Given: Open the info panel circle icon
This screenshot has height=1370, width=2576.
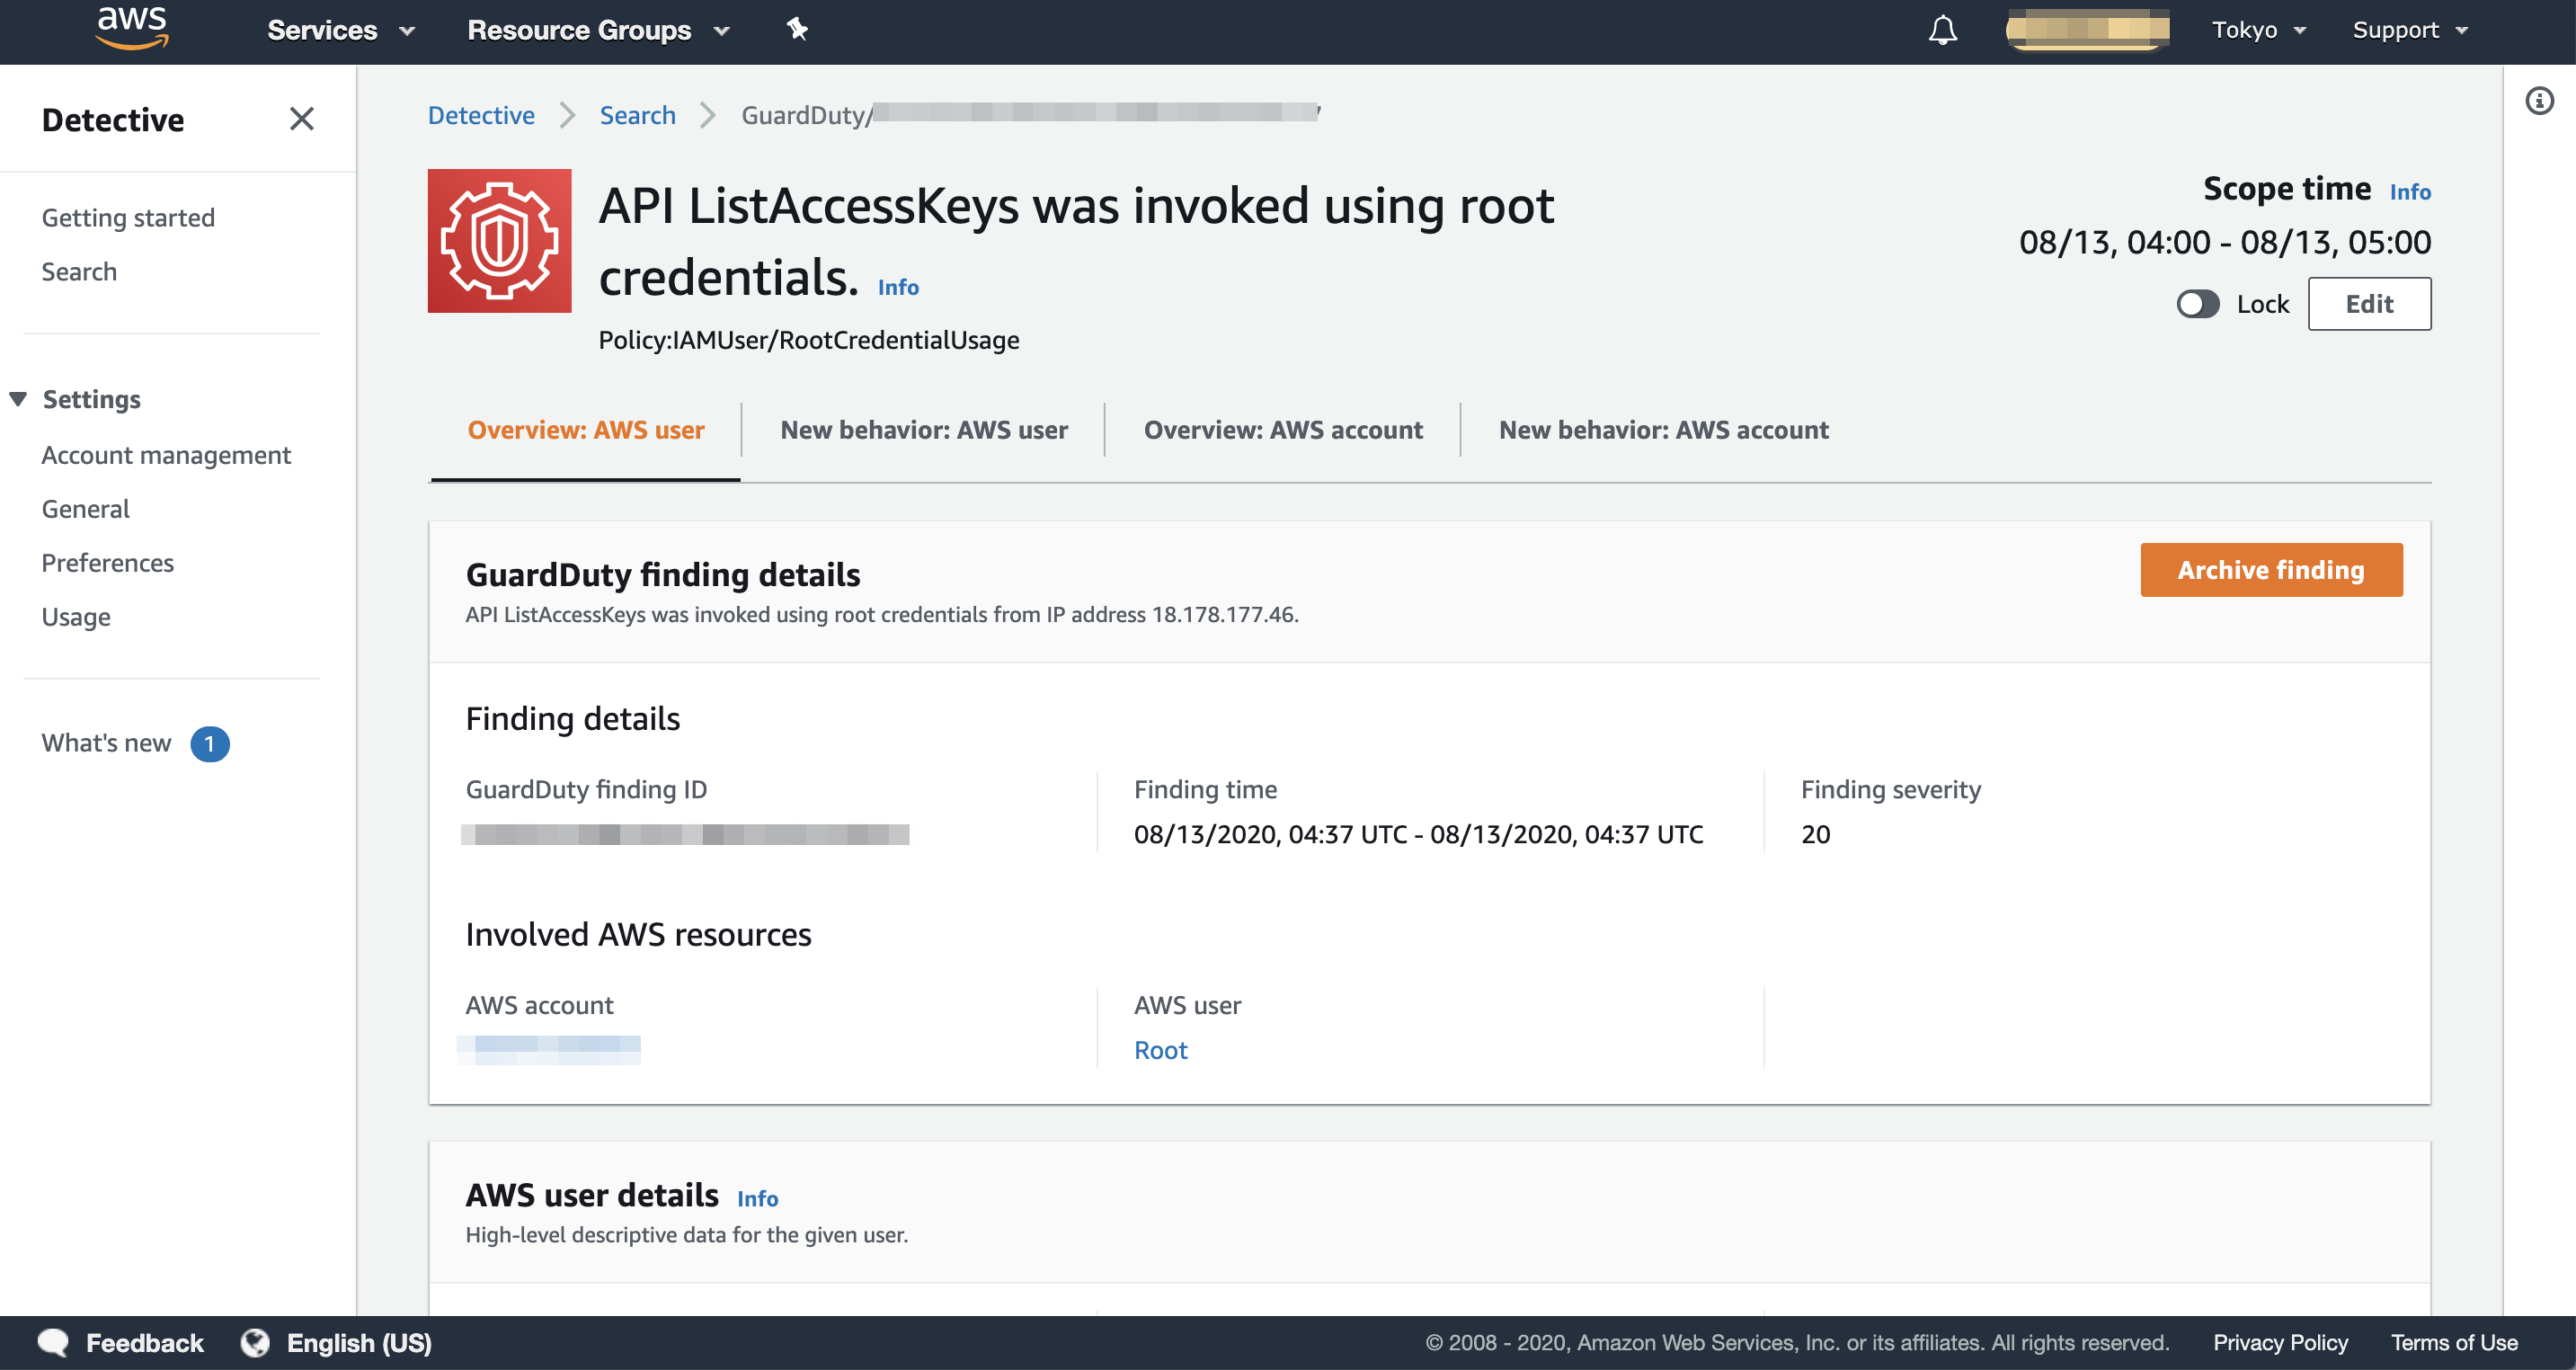Looking at the screenshot, I should (x=2539, y=101).
